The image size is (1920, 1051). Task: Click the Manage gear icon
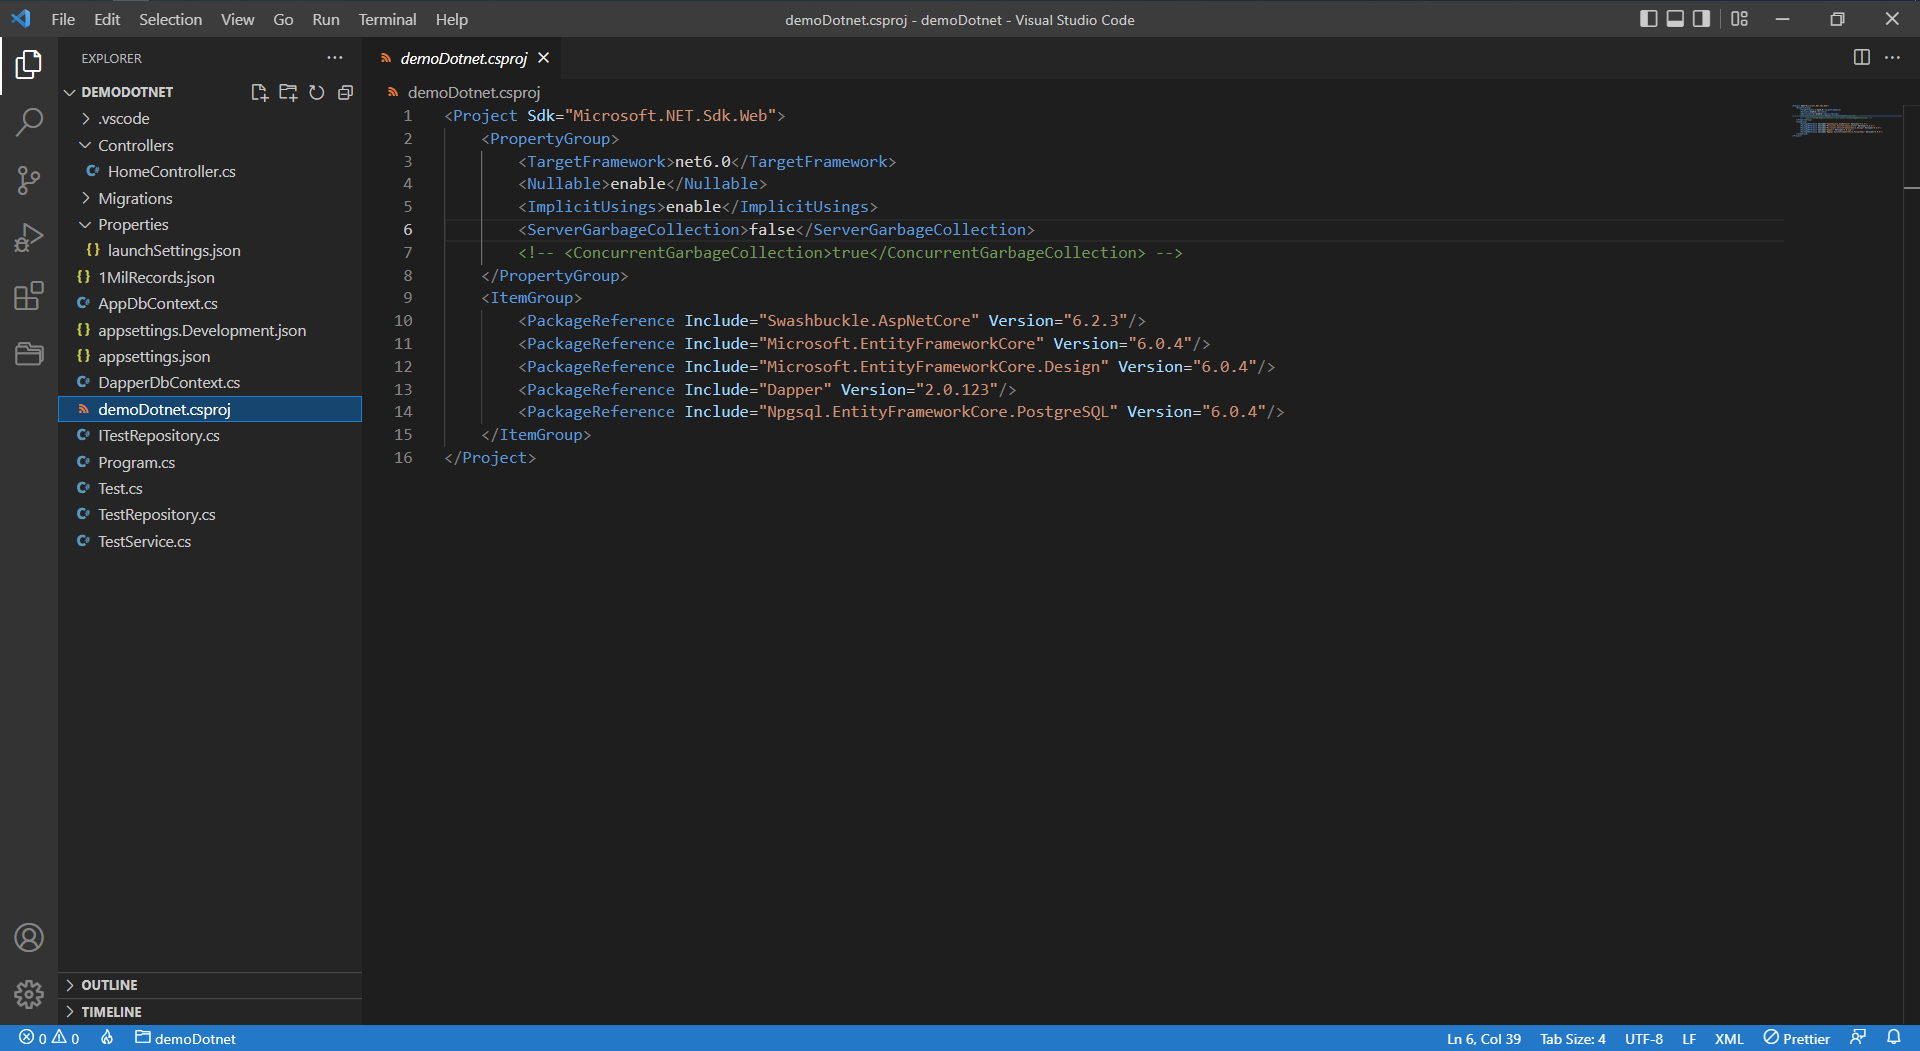pos(29,995)
